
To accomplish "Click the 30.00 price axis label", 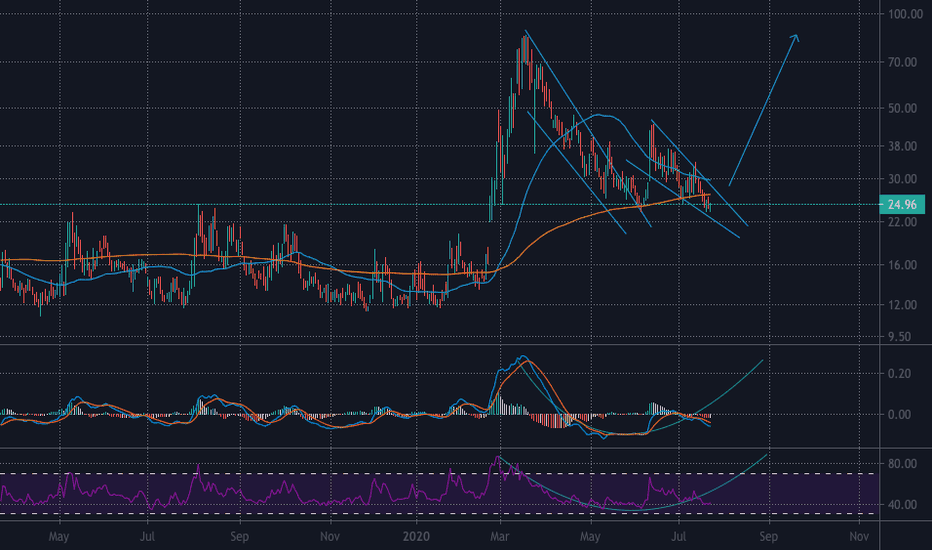I will [x=902, y=179].
